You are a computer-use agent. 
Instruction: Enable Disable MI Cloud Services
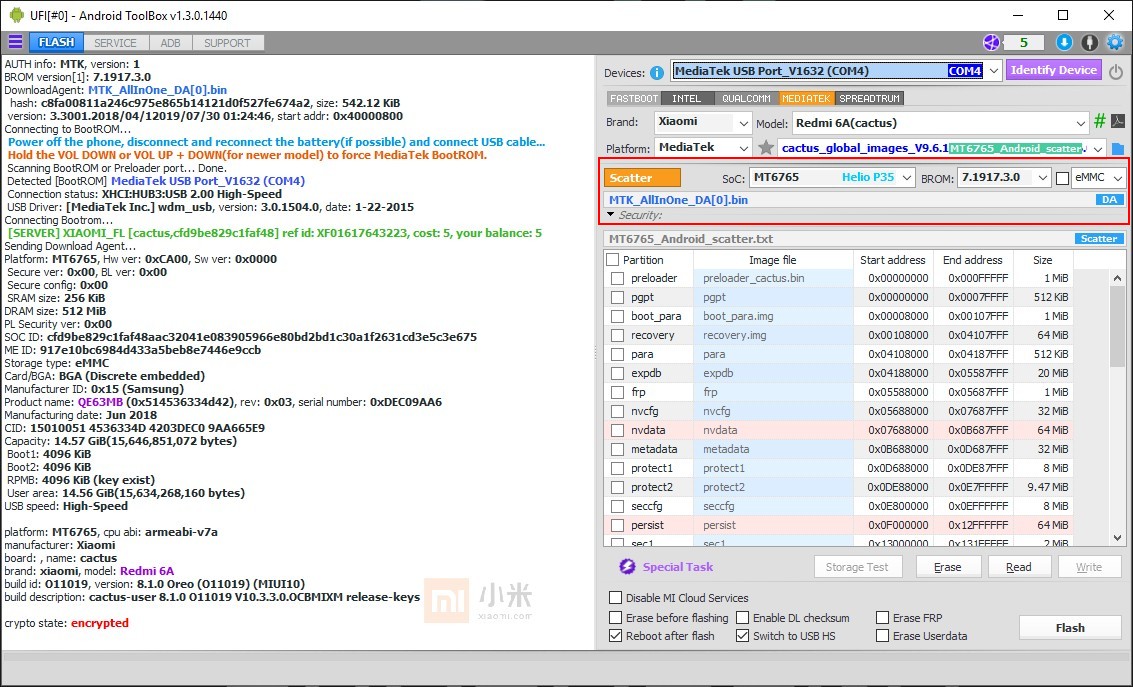(616, 597)
